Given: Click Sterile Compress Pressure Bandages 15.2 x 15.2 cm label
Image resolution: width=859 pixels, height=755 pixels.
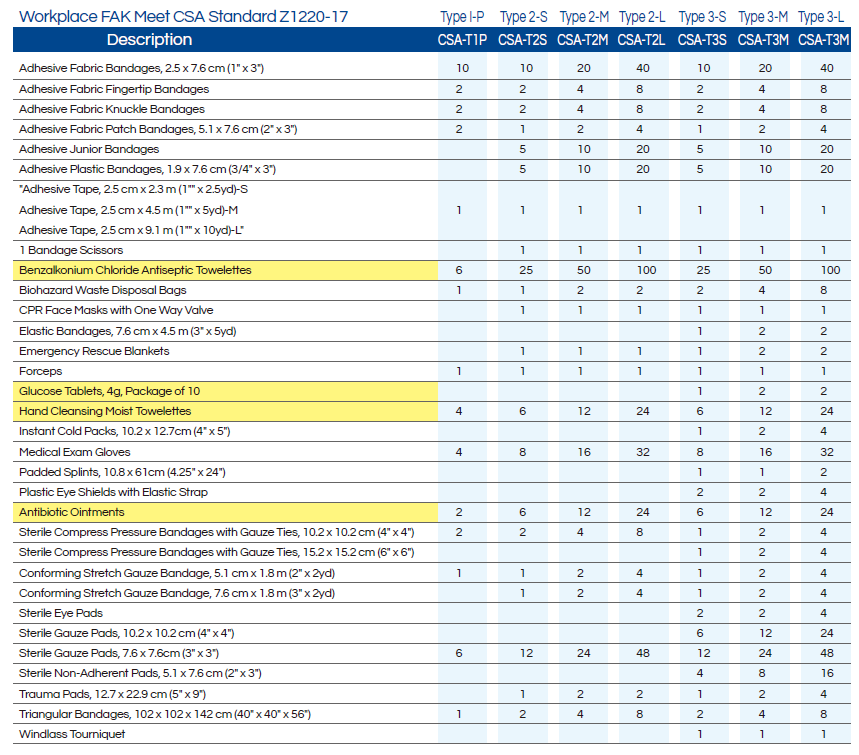Looking at the screenshot, I should pyautogui.click(x=217, y=552).
